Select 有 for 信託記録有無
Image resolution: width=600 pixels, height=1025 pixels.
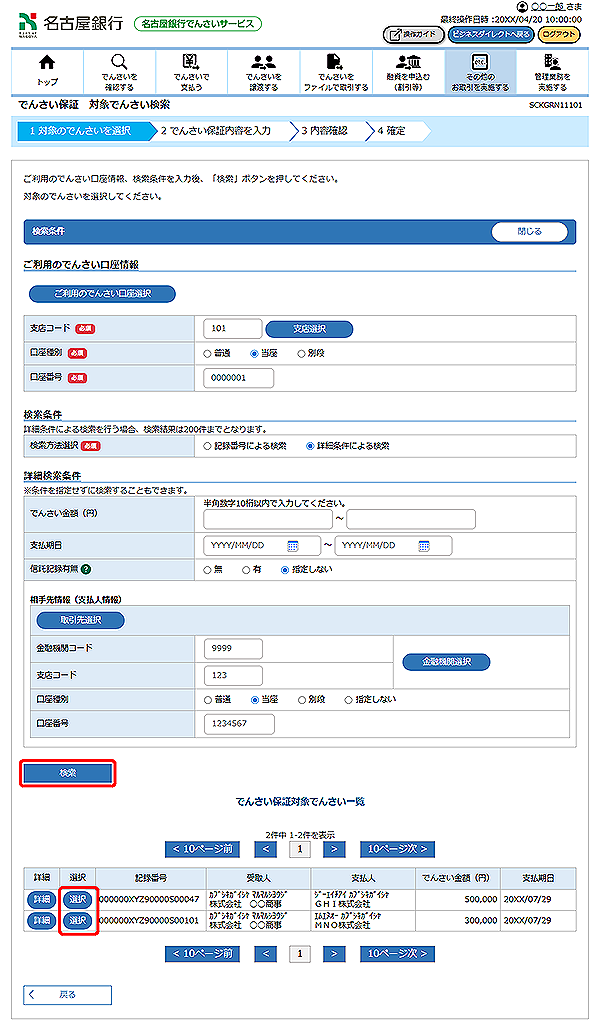[245, 569]
